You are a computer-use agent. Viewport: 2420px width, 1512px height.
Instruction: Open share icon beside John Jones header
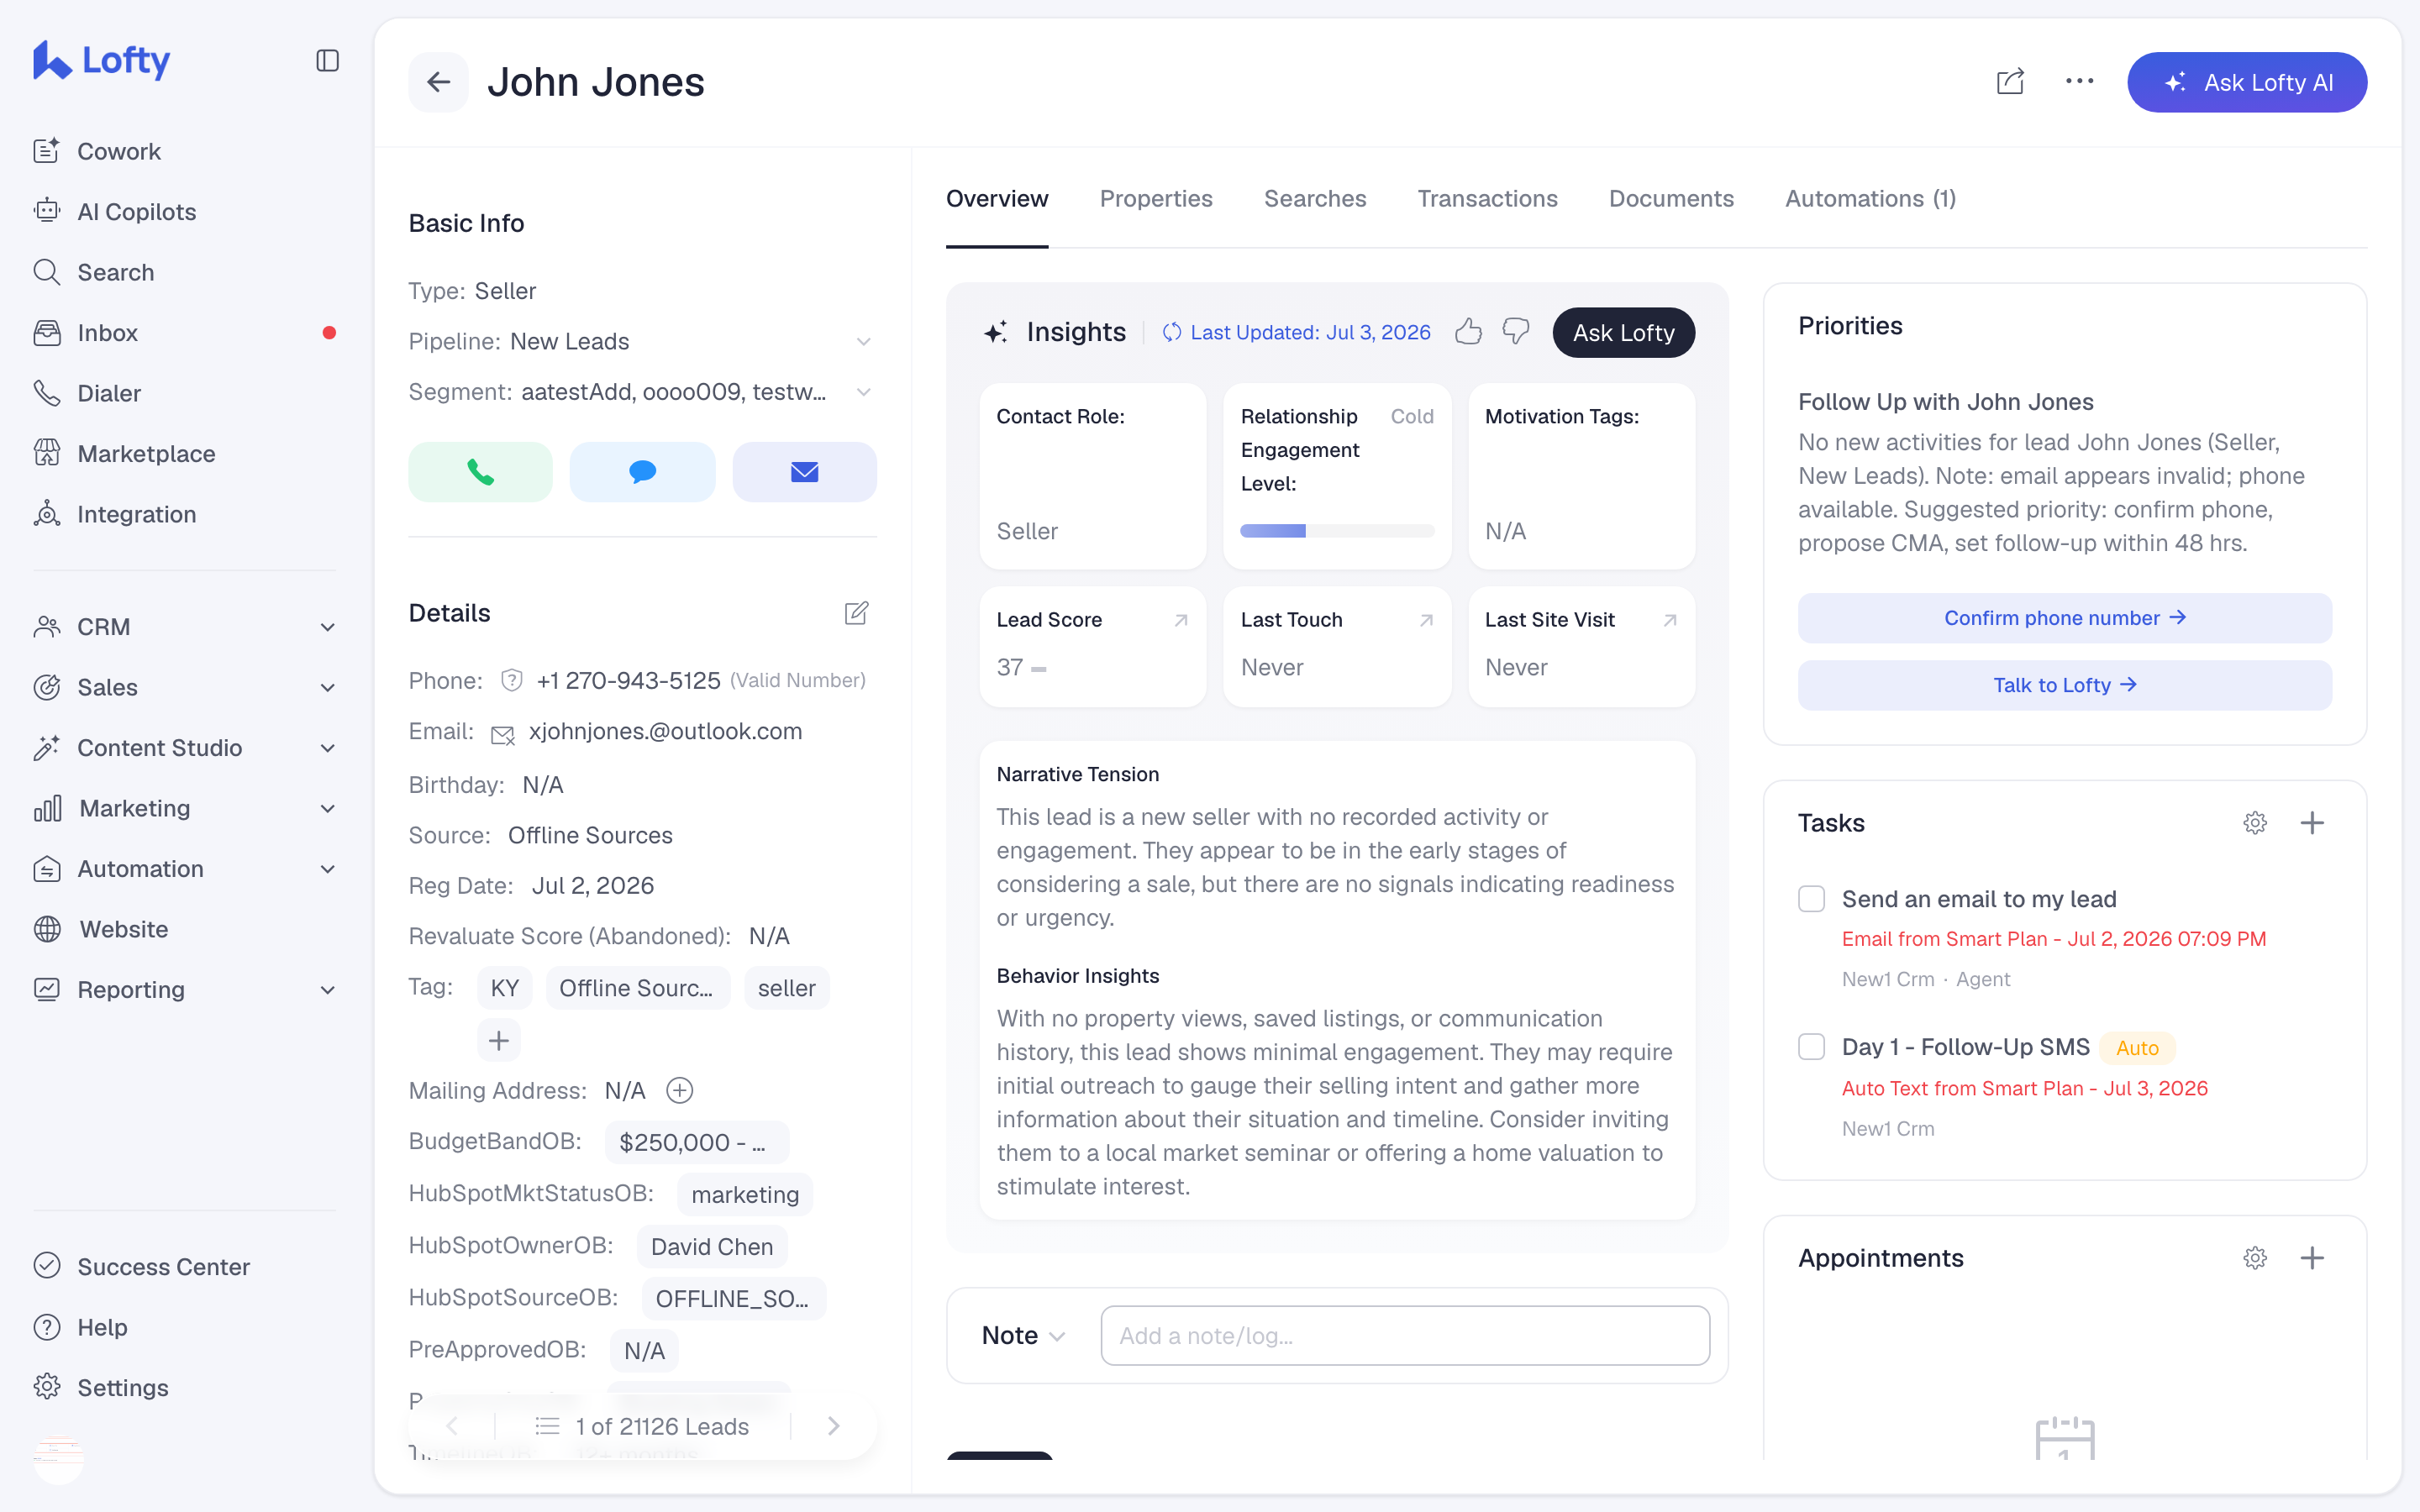(x=2010, y=82)
